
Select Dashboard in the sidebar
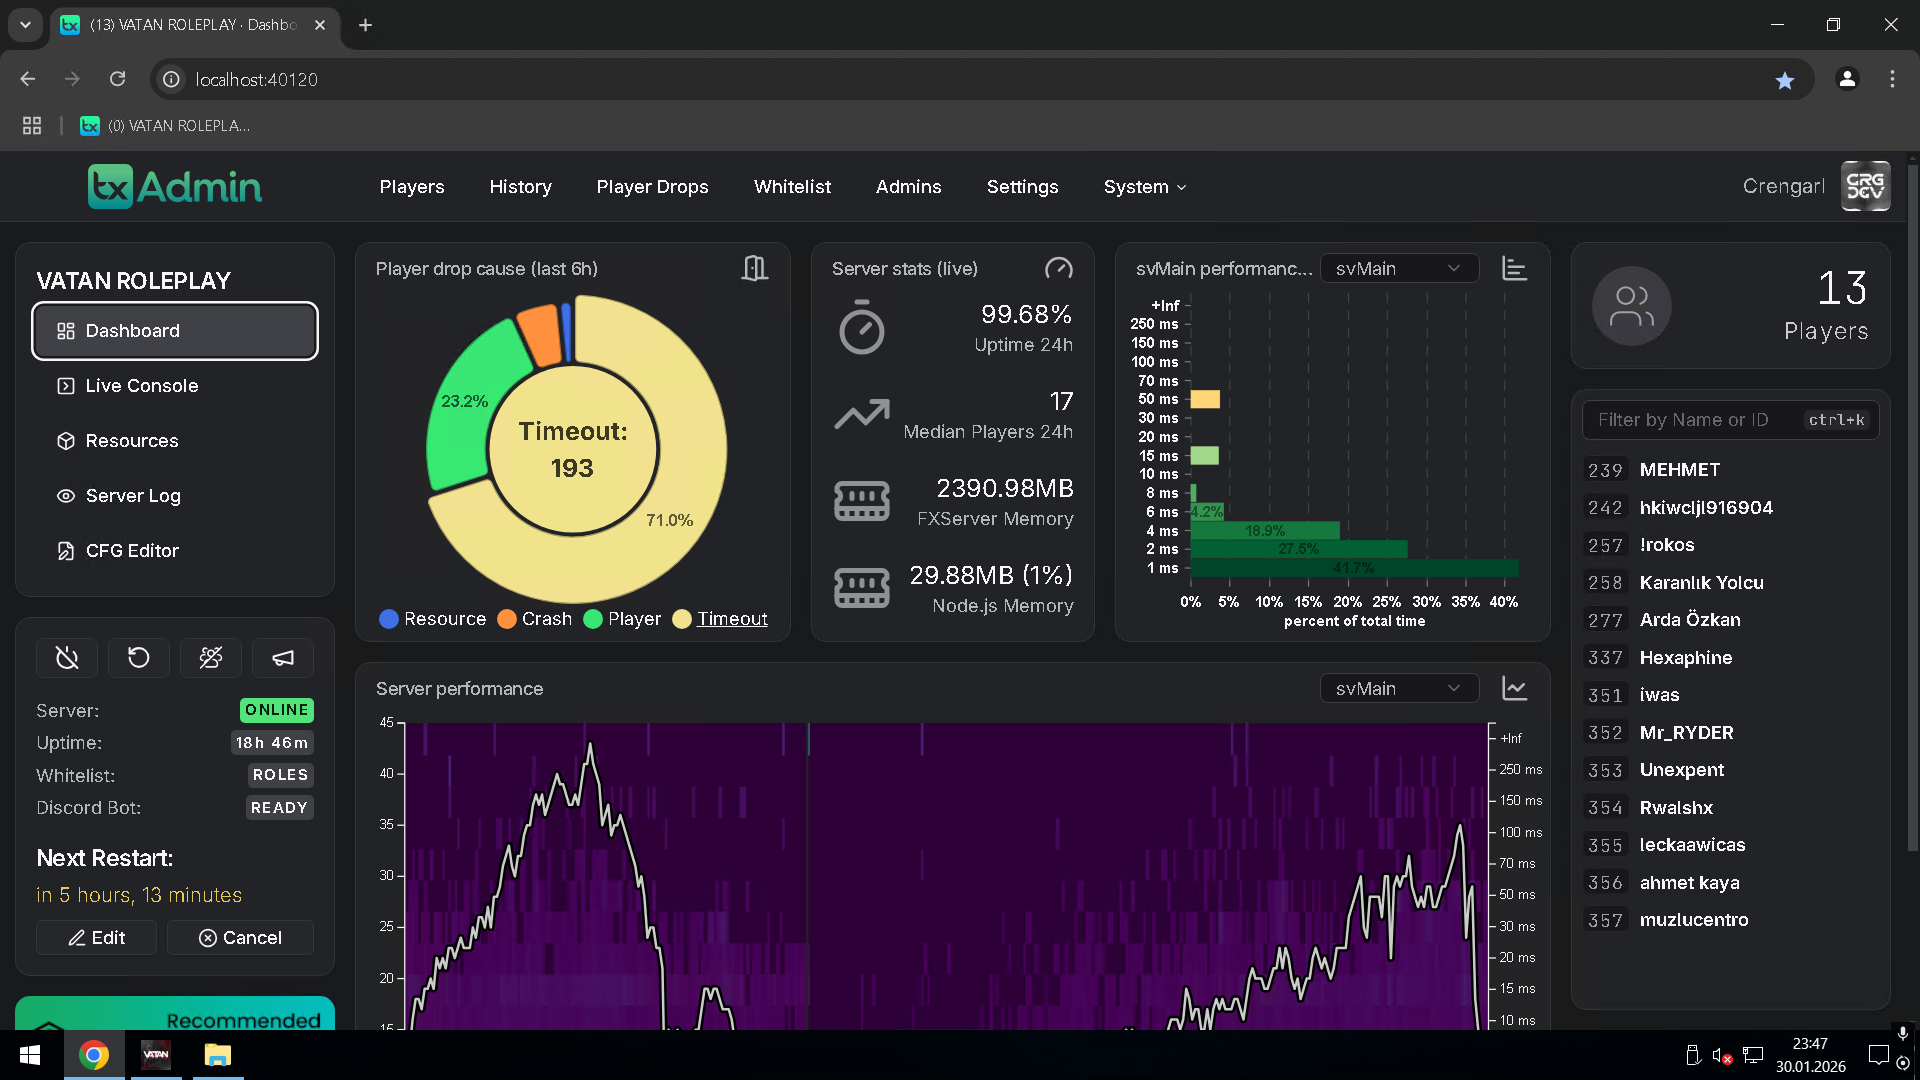click(175, 331)
